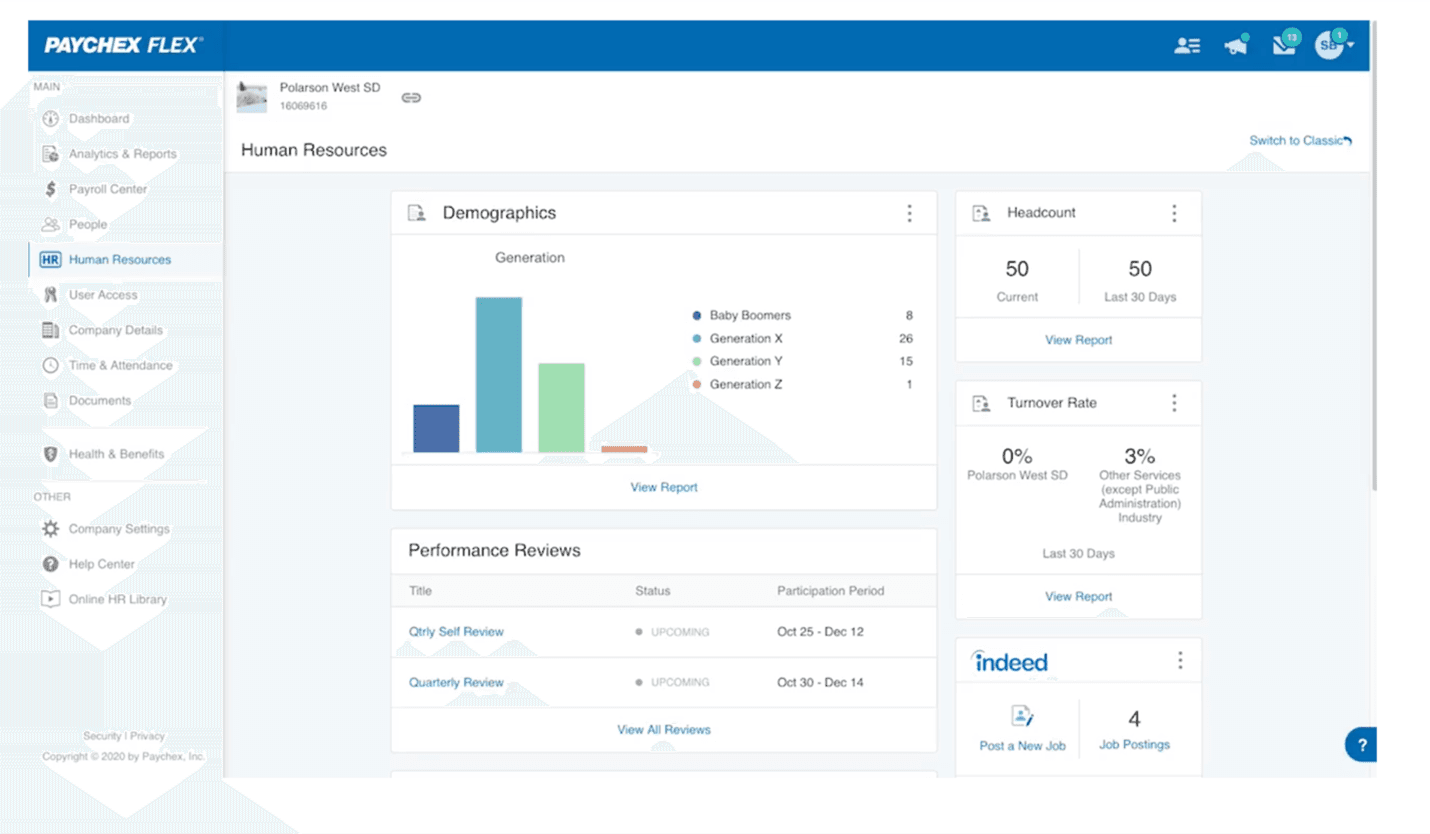Go to Analytics & Reports

(x=122, y=154)
